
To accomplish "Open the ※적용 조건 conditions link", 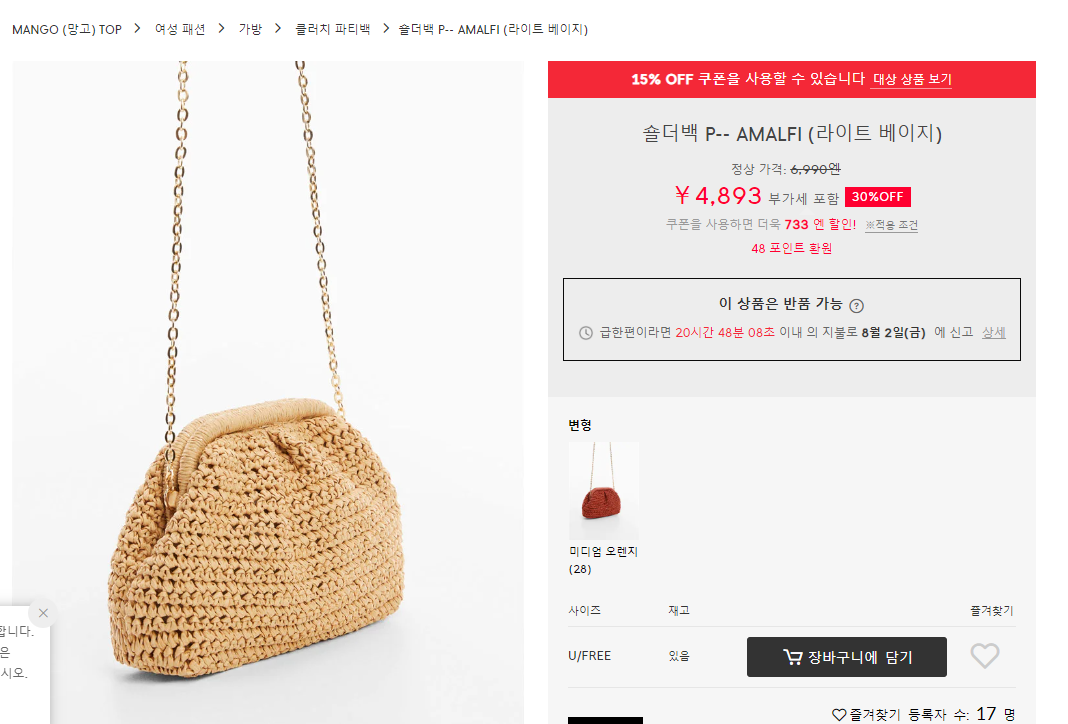I will pos(892,225).
